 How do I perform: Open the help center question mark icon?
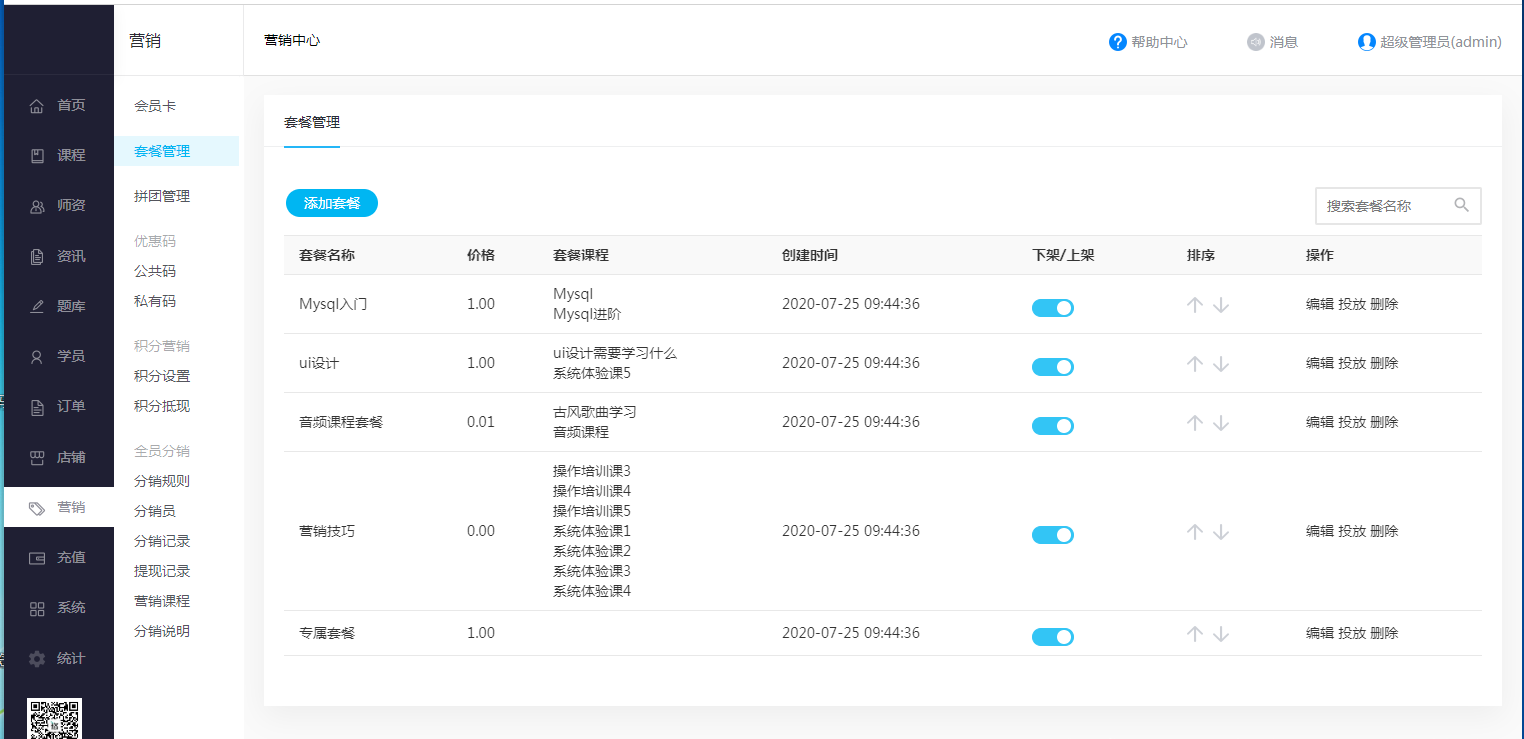pos(1118,42)
